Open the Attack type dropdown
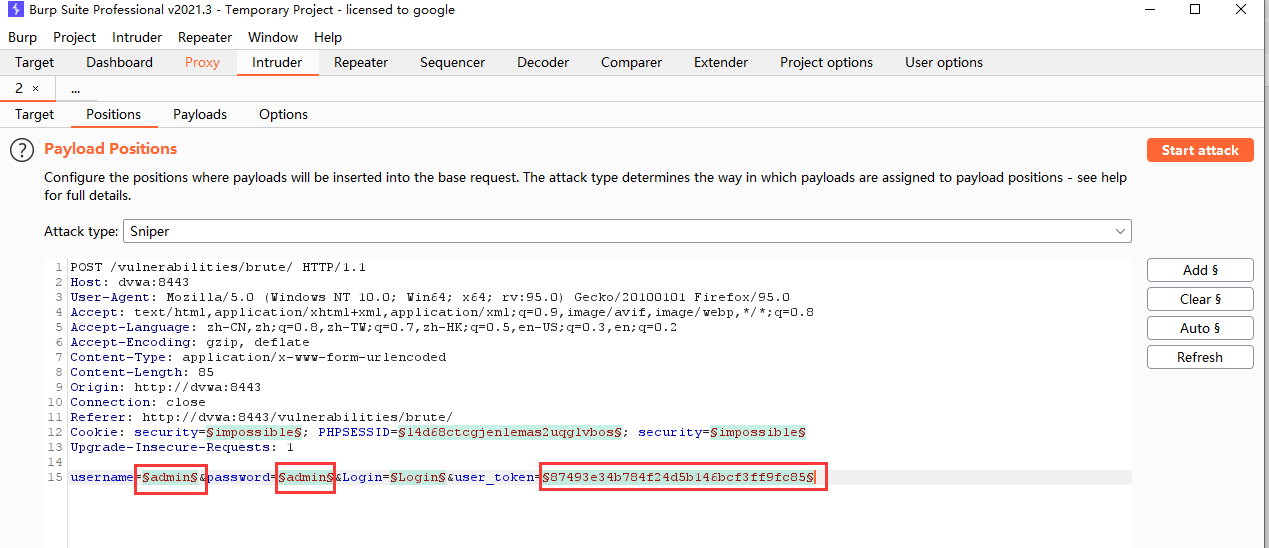 click(627, 231)
